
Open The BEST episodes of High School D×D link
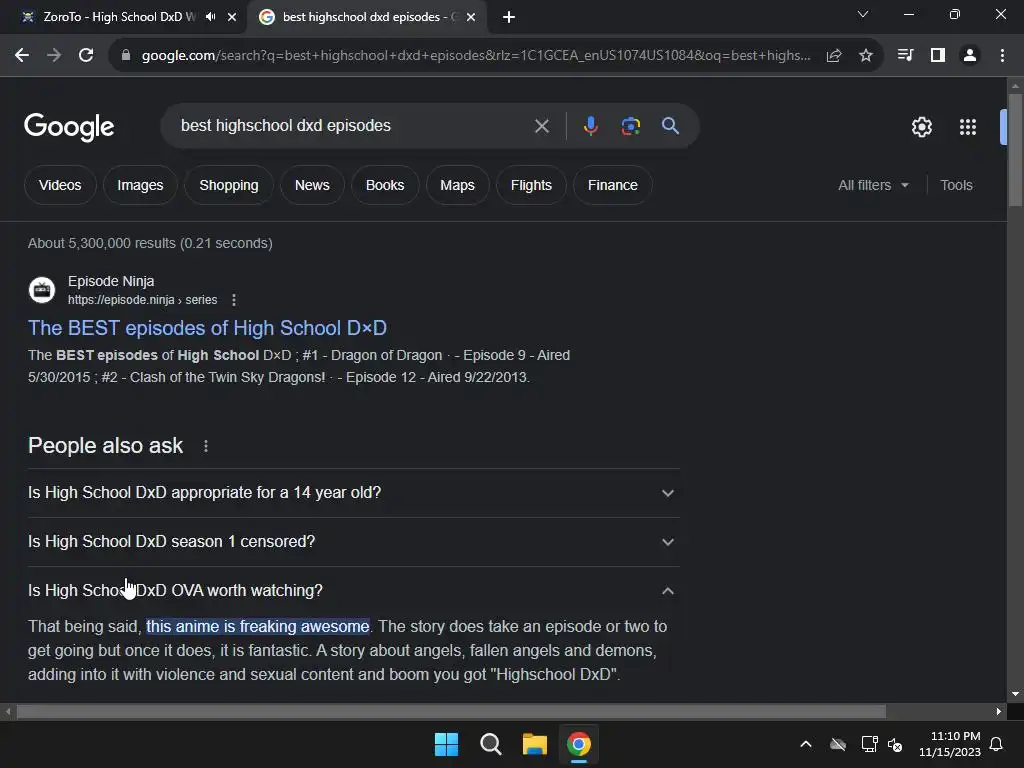pyautogui.click(x=208, y=328)
